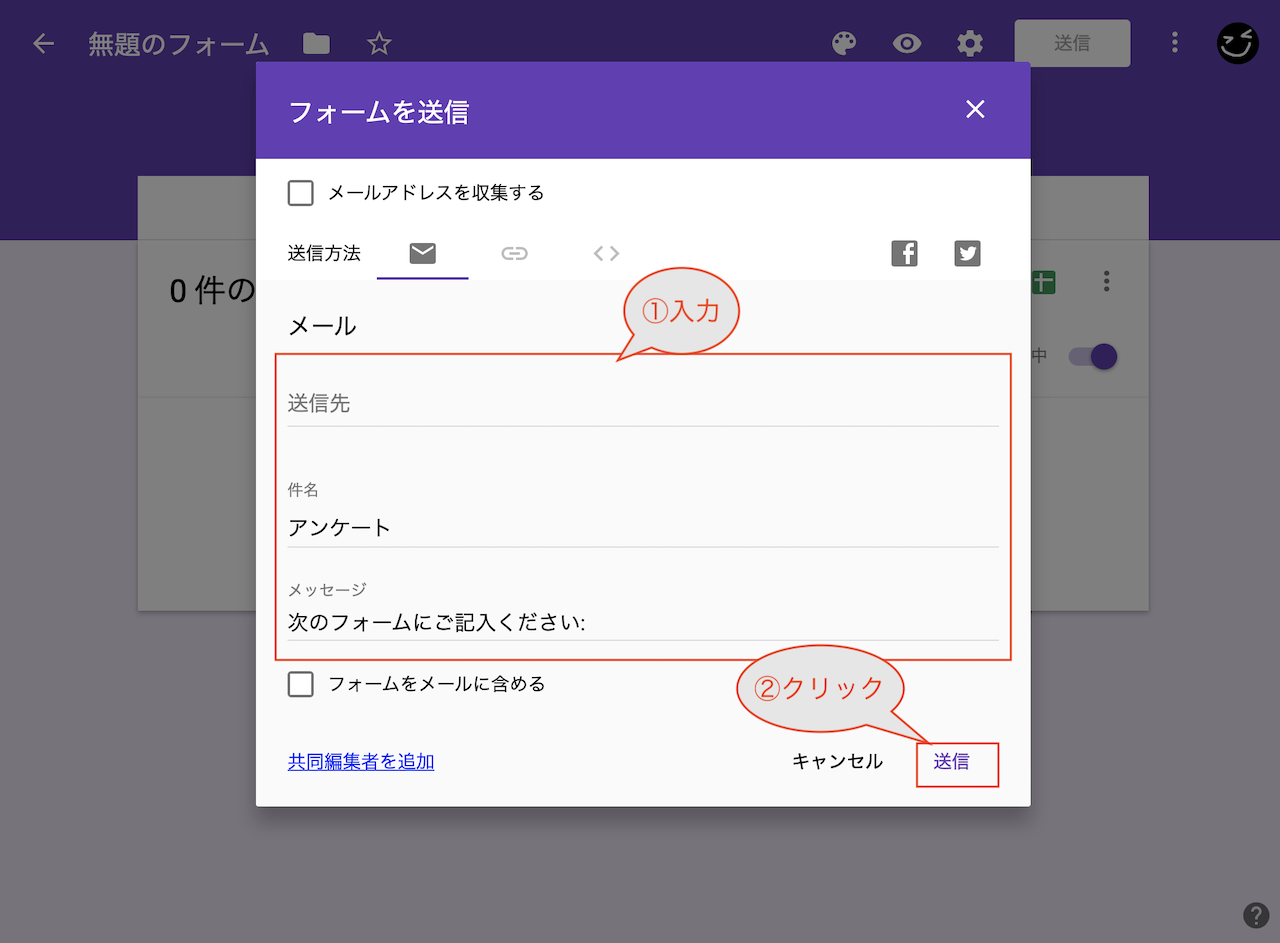The image size is (1280, 943).
Task: Click the back arrow icon
Action: coord(43,43)
